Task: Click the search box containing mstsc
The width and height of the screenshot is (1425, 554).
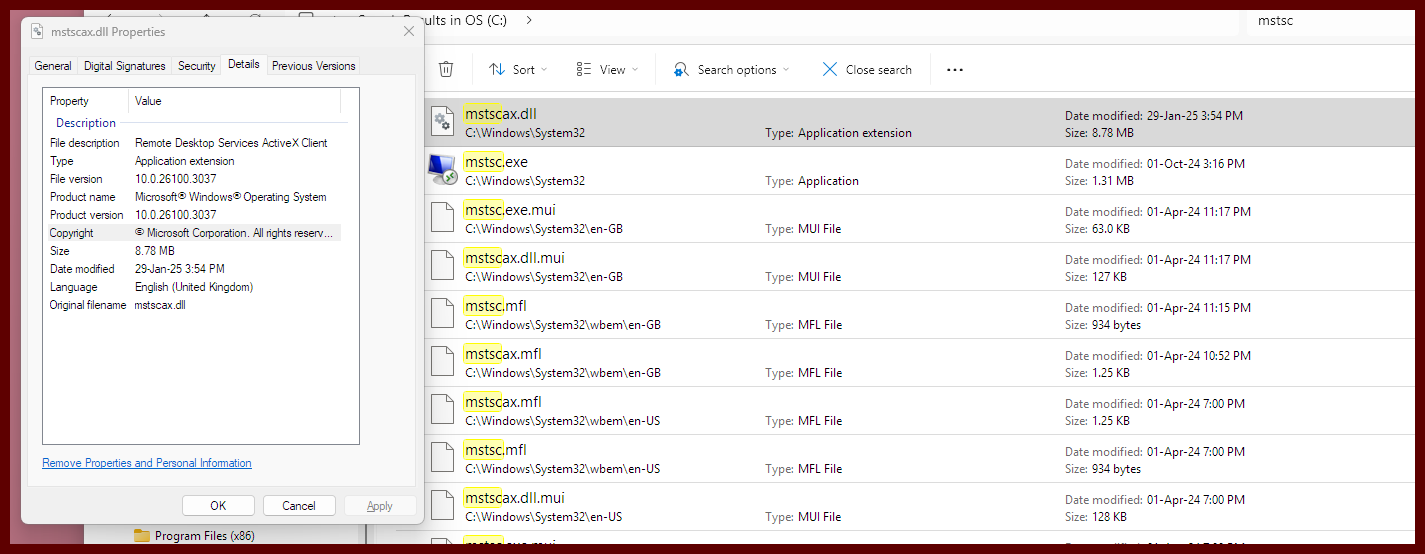Action: pos(1330,20)
